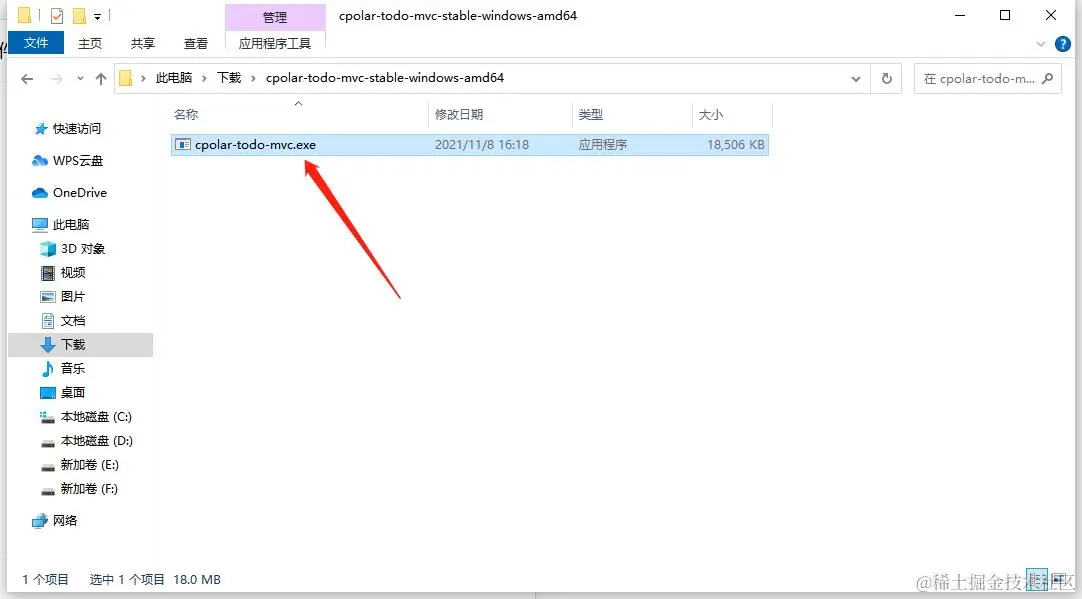This screenshot has width=1082, height=599.
Task: Open 新加卷 (E:) drive
Action: pyautogui.click(x=89, y=464)
